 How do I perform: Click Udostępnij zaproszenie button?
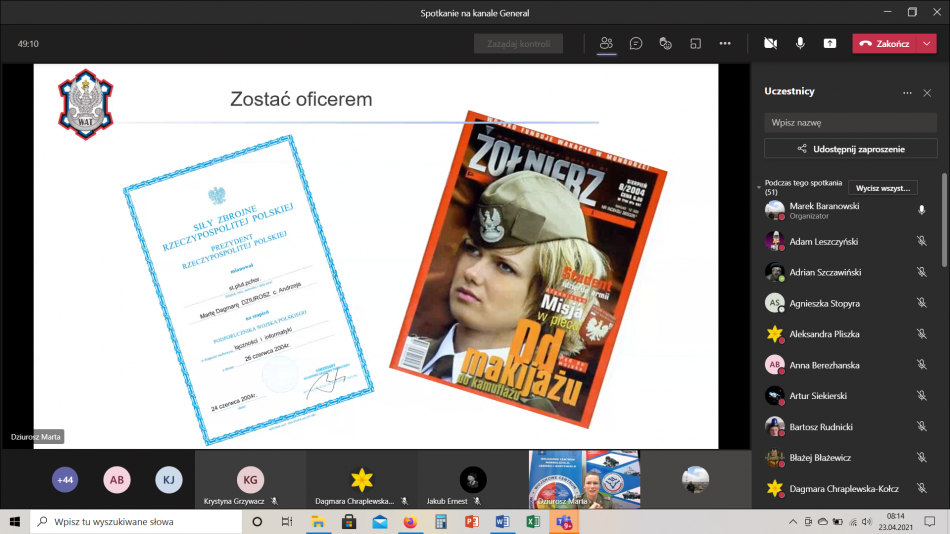pos(851,149)
